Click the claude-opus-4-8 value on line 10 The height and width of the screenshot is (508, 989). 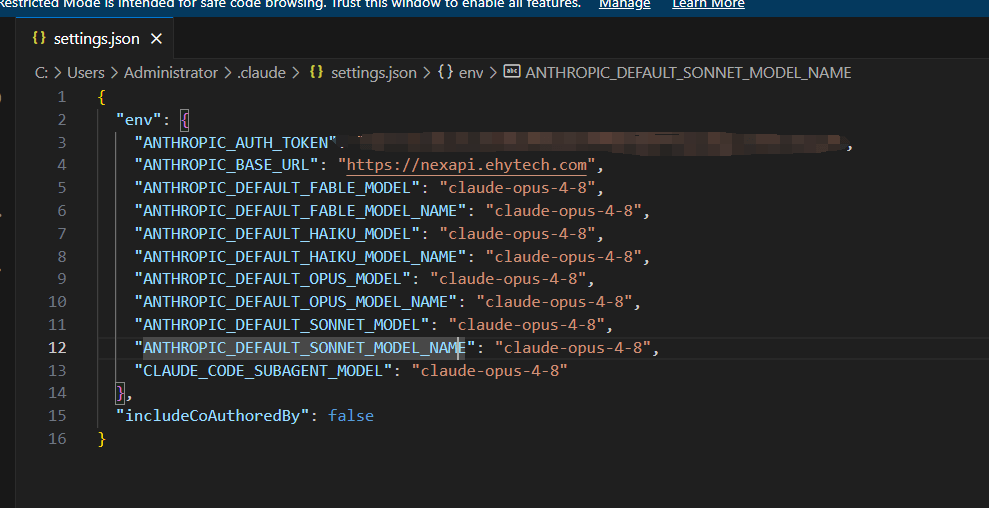(554, 302)
